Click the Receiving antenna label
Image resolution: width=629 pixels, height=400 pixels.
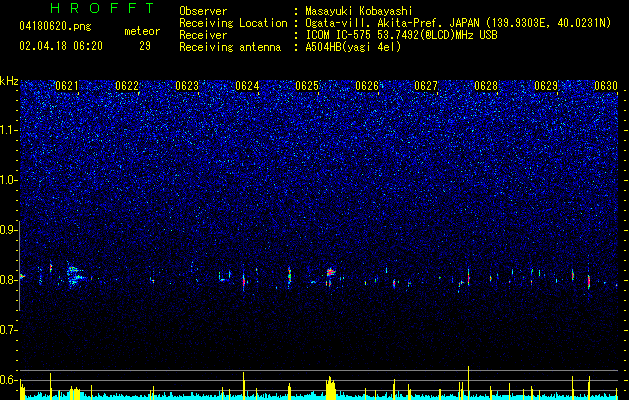230,47
